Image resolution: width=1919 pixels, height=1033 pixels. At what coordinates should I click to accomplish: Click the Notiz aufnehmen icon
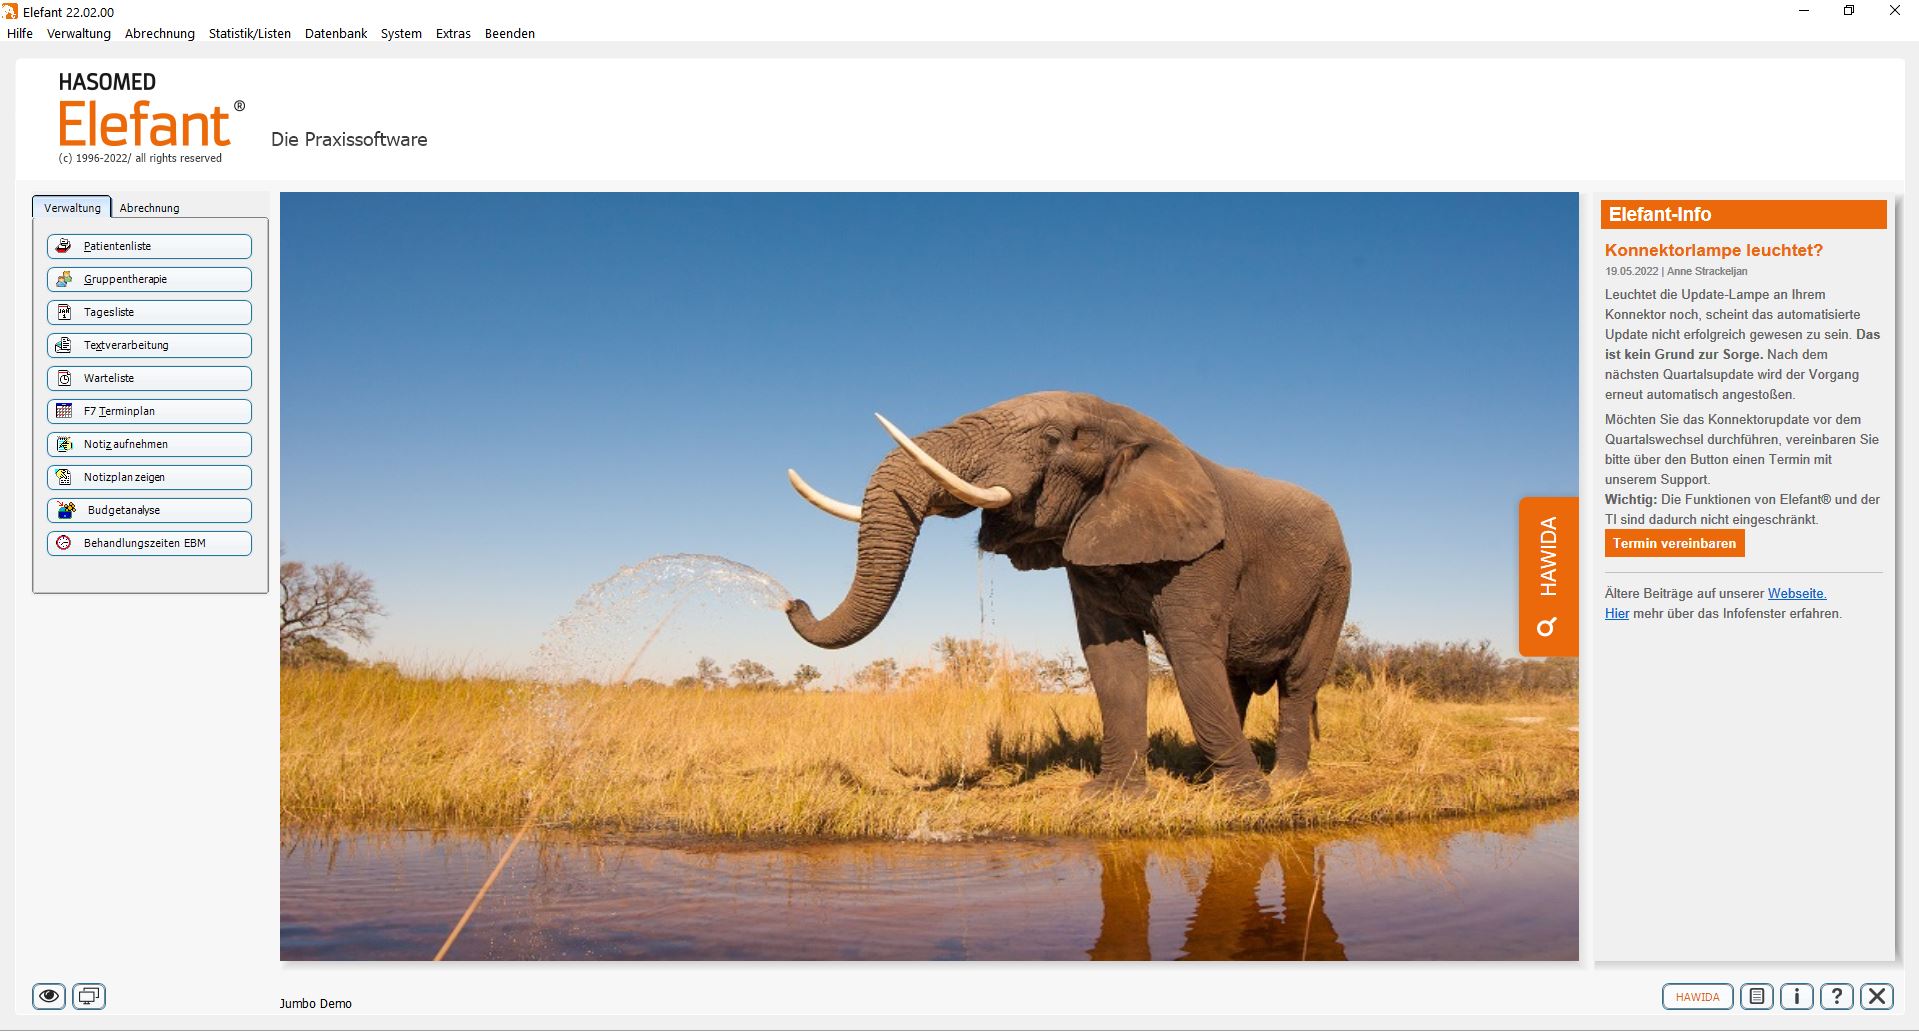(x=64, y=444)
